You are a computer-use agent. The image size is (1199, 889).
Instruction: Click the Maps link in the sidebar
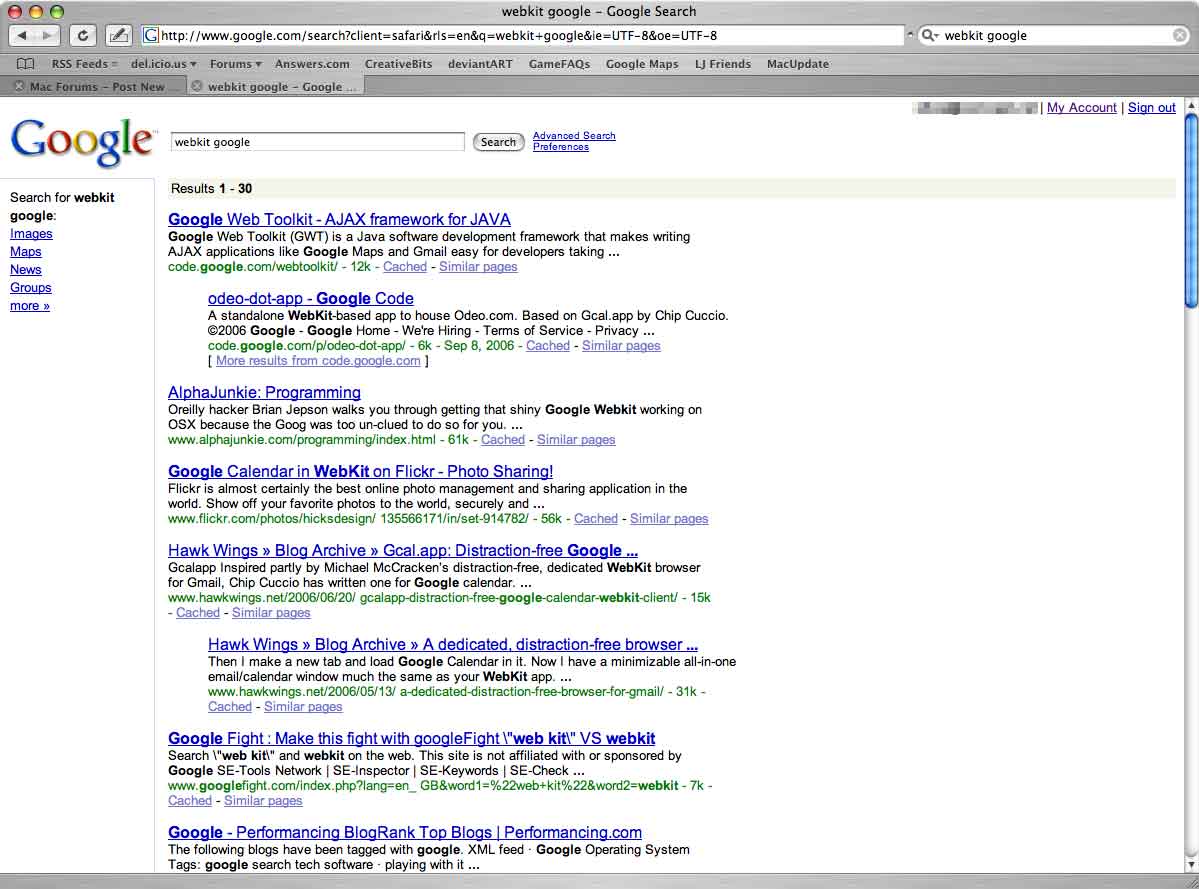tap(26, 251)
